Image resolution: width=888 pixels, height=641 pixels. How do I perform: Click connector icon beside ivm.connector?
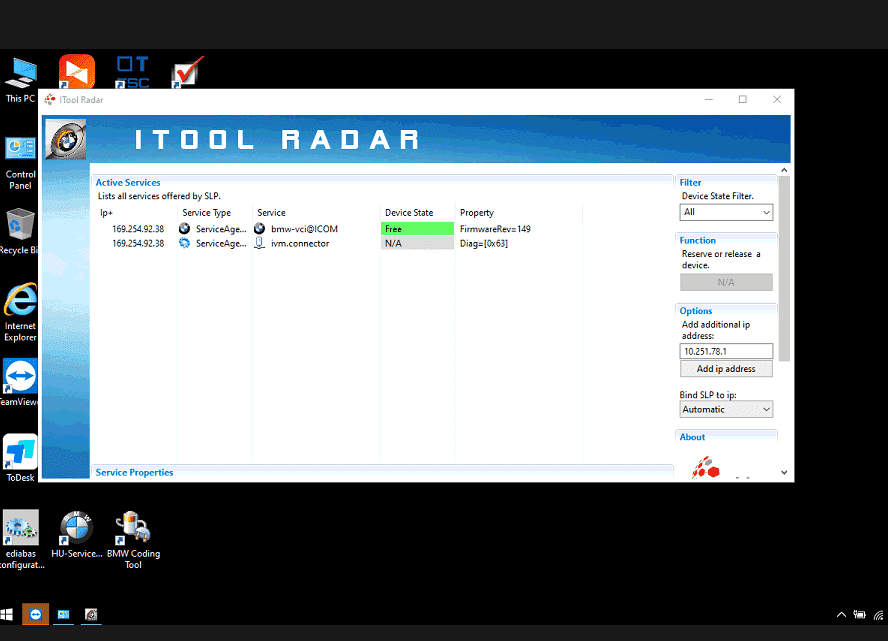pyautogui.click(x=259, y=243)
